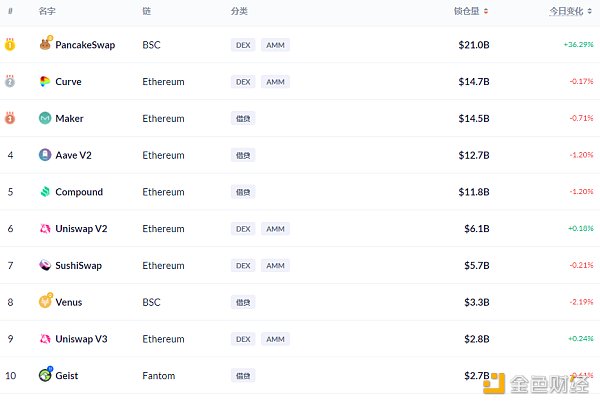Image resolution: width=600 pixels, height=405 pixels.
Task: Open the Compound protocol name link
Action: (x=79, y=192)
